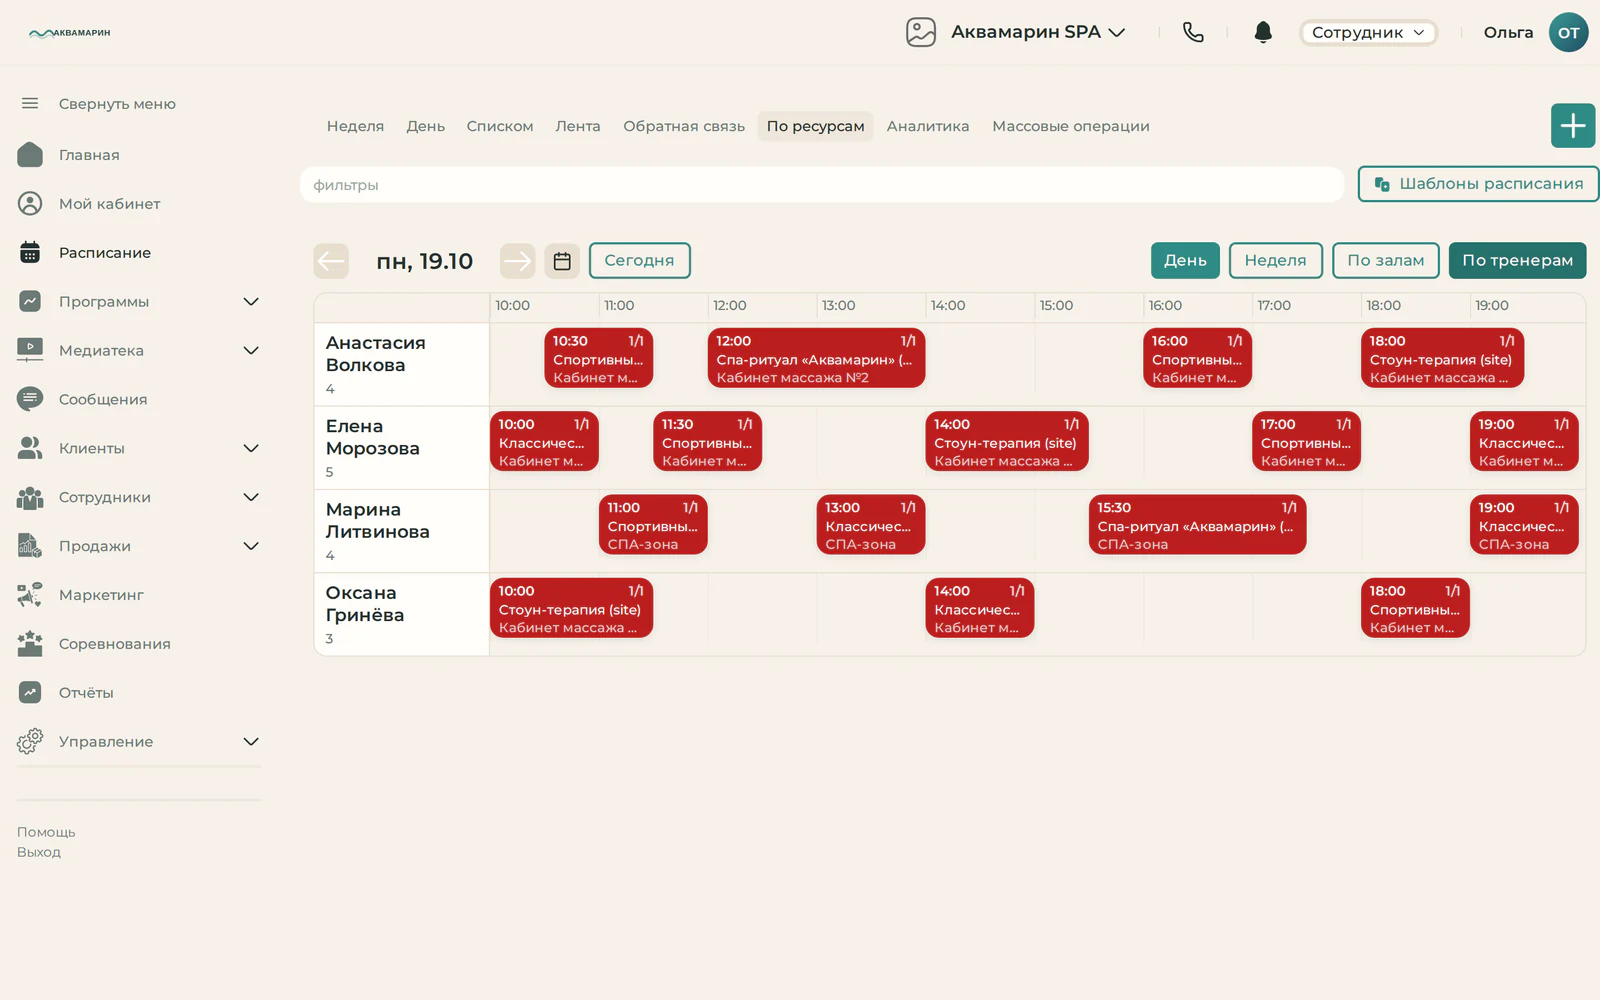Click the фильтры input field
The image size is (1600, 1000).
822,185
